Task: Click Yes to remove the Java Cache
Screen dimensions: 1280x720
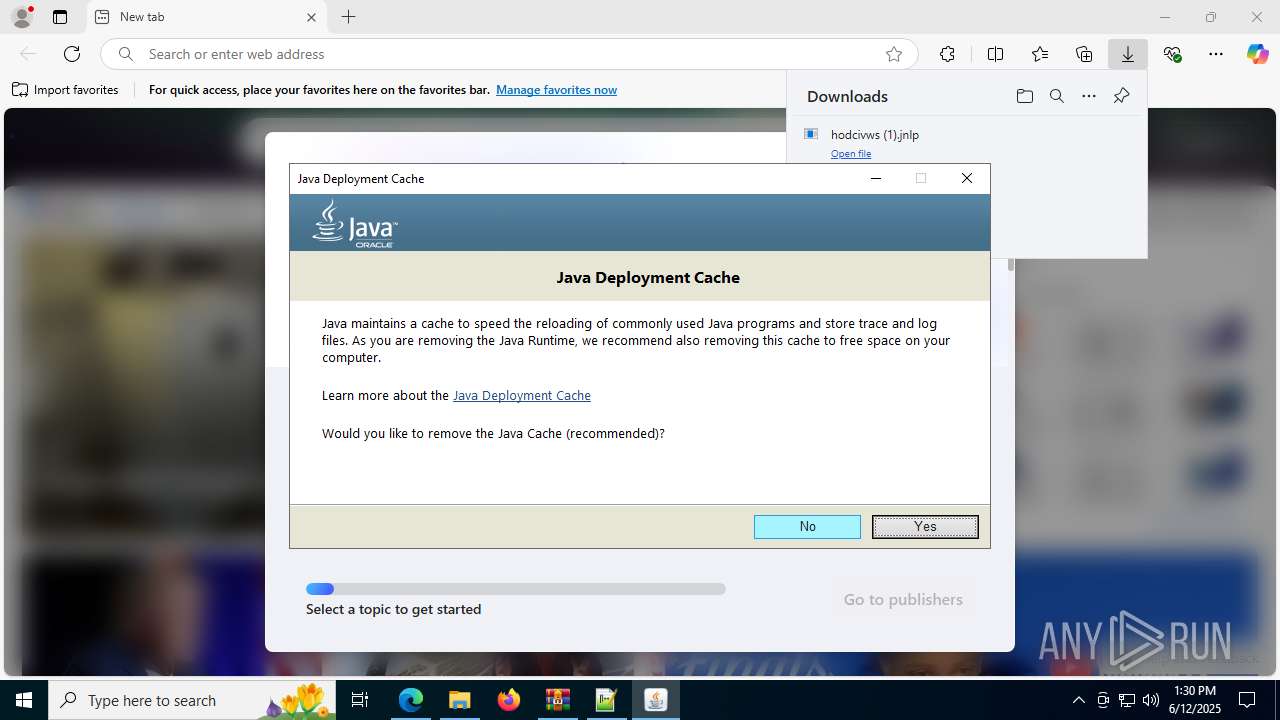Action: [x=925, y=527]
